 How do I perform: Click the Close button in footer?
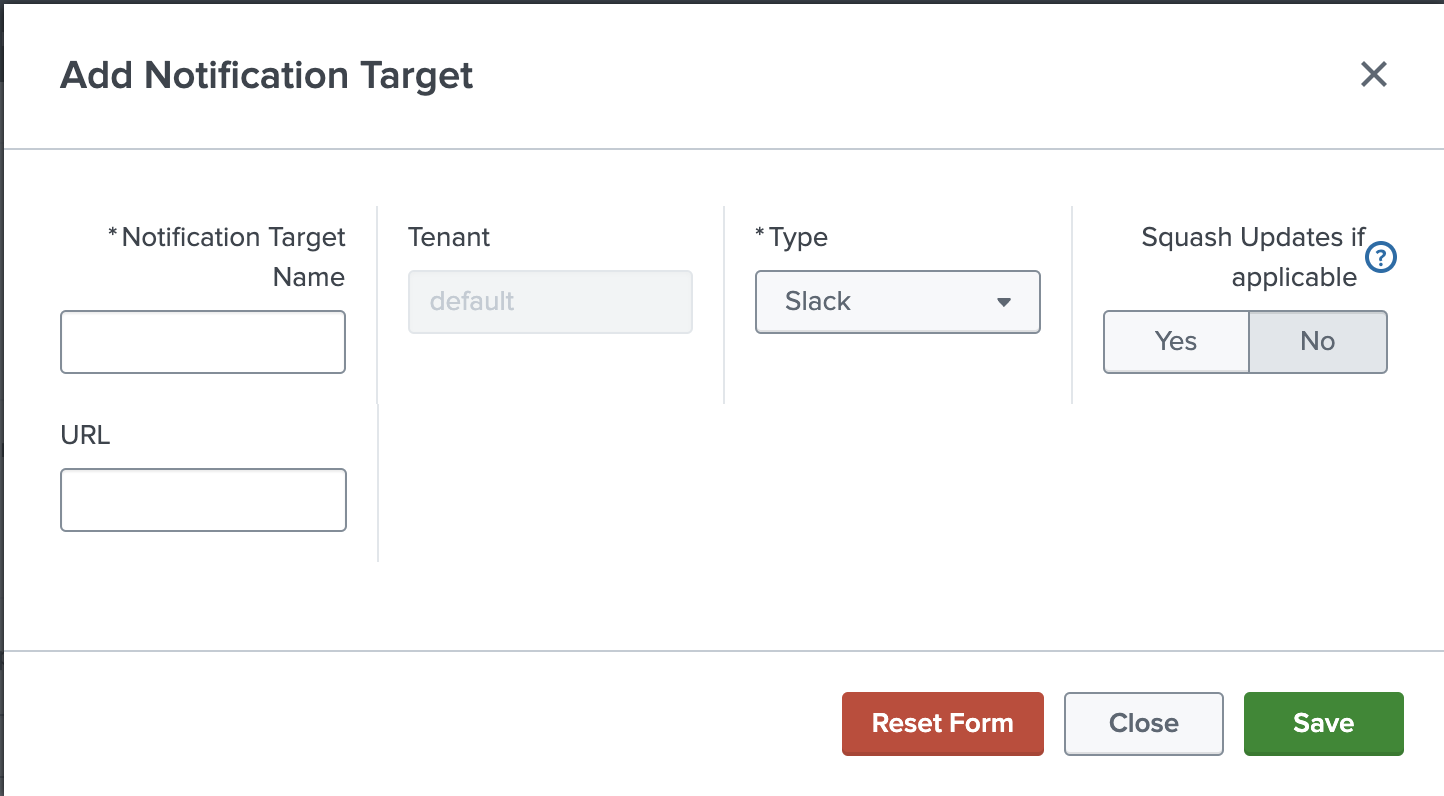[1143, 723]
